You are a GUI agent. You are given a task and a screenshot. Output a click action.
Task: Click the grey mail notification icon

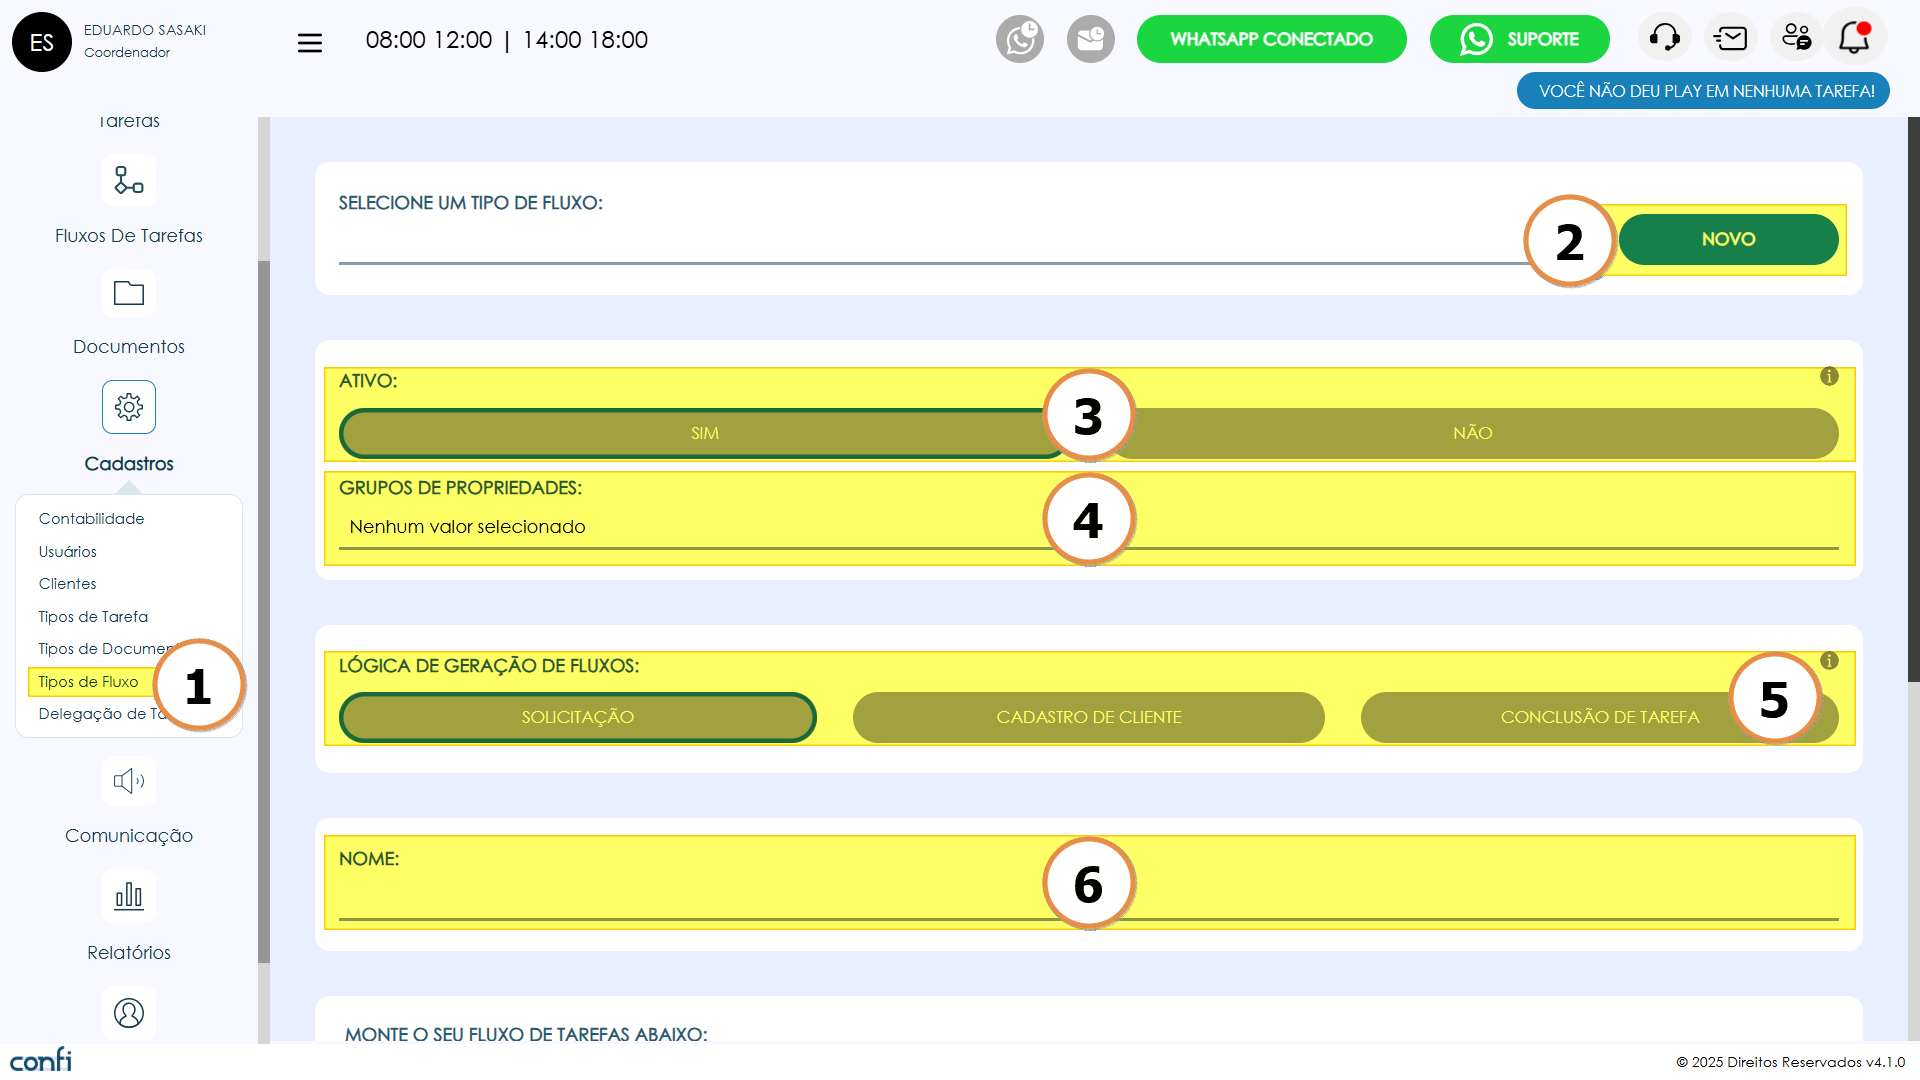[x=1090, y=40]
